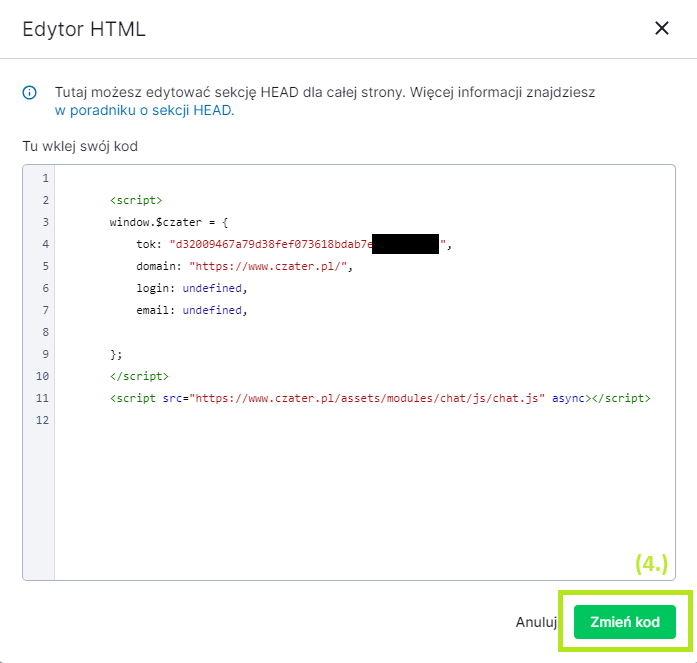Click the 'domain:' key on line 5
The height and width of the screenshot is (663, 697).
click(159, 266)
